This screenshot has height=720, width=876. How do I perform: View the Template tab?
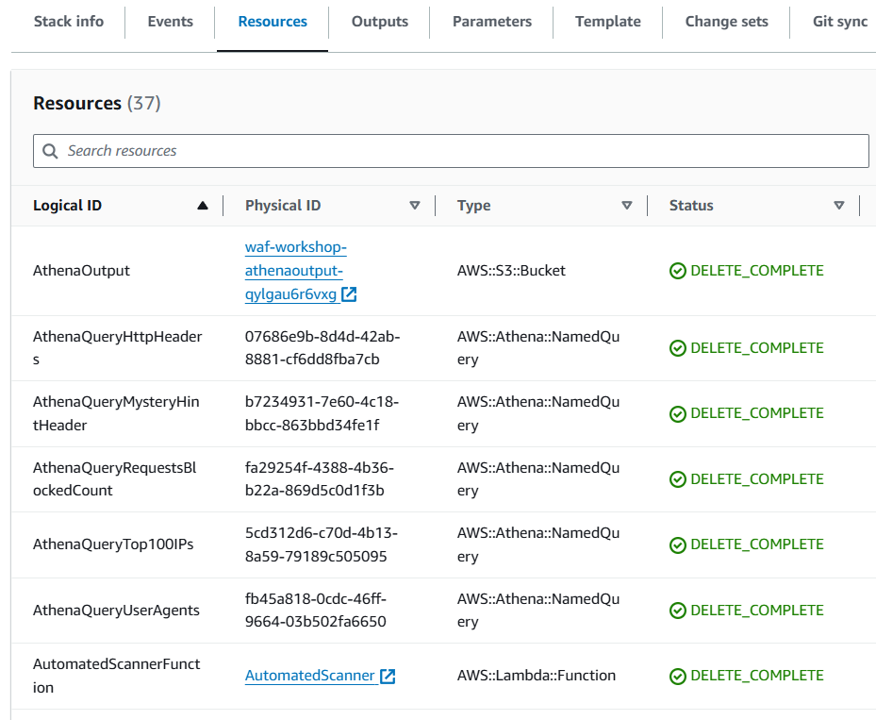[608, 21]
